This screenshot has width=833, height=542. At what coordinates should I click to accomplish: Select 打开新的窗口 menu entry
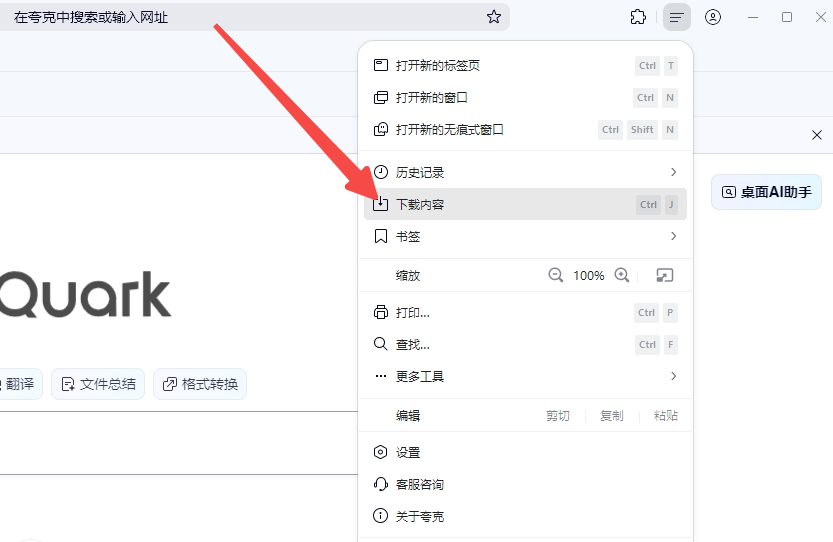(525, 98)
